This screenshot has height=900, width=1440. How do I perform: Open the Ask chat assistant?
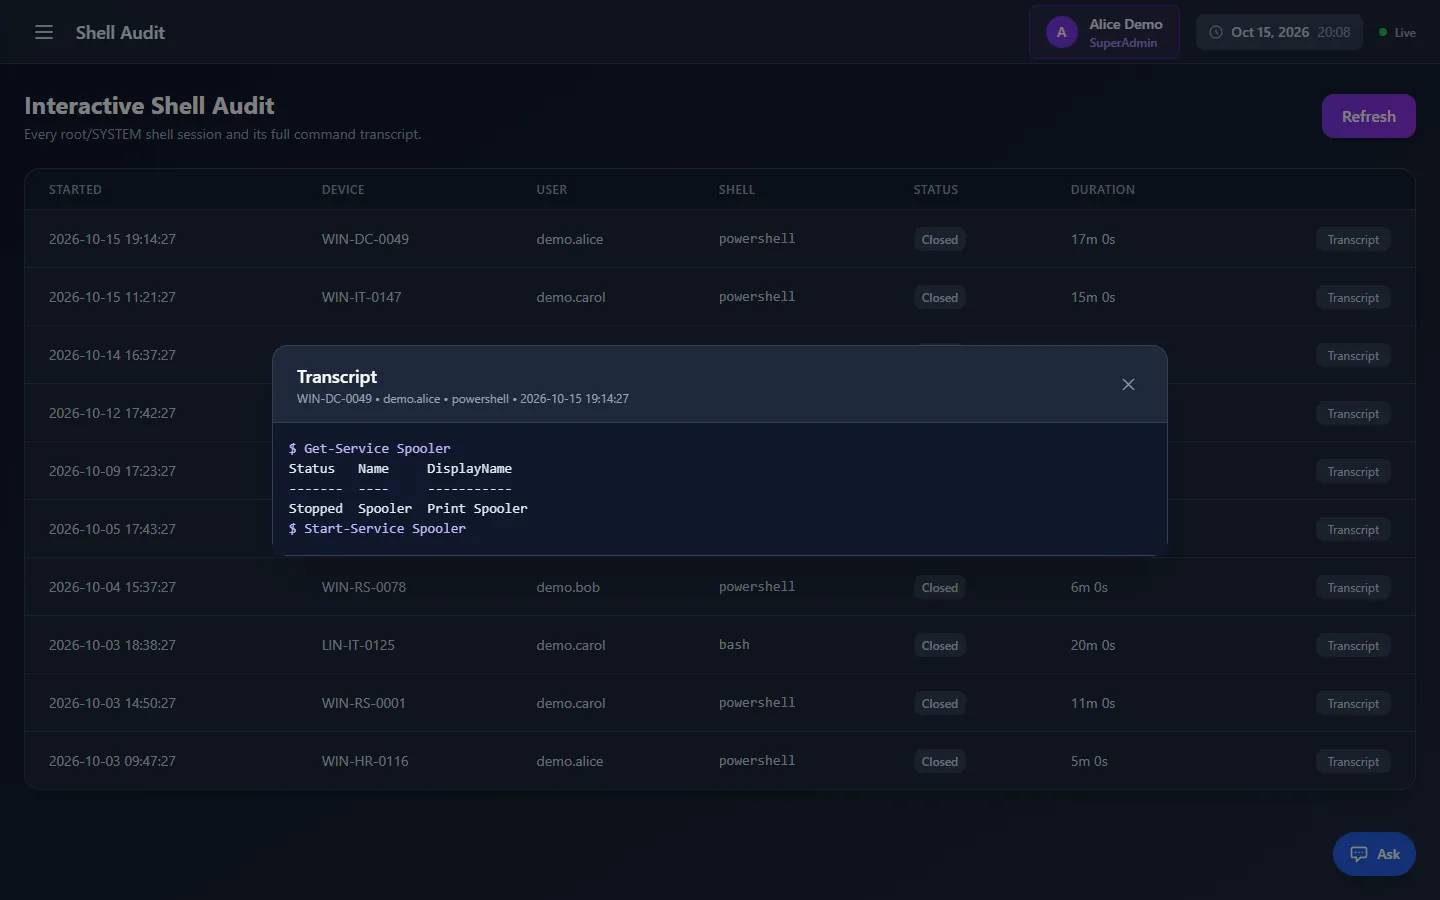point(1374,854)
